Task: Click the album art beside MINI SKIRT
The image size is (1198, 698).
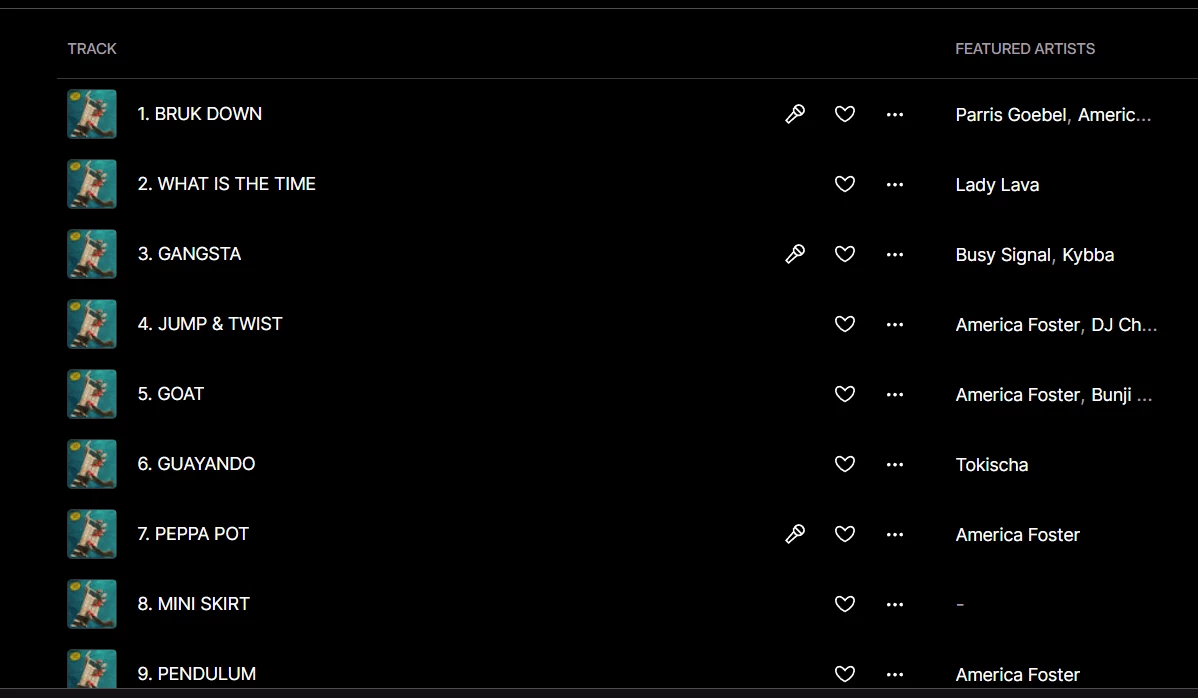Action: (92, 604)
